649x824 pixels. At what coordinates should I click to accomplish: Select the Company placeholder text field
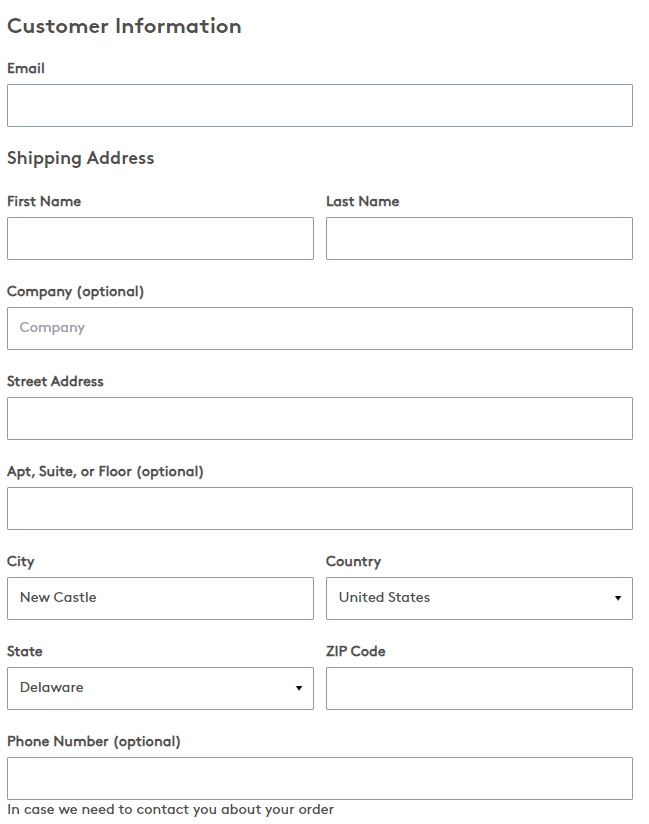click(319, 328)
